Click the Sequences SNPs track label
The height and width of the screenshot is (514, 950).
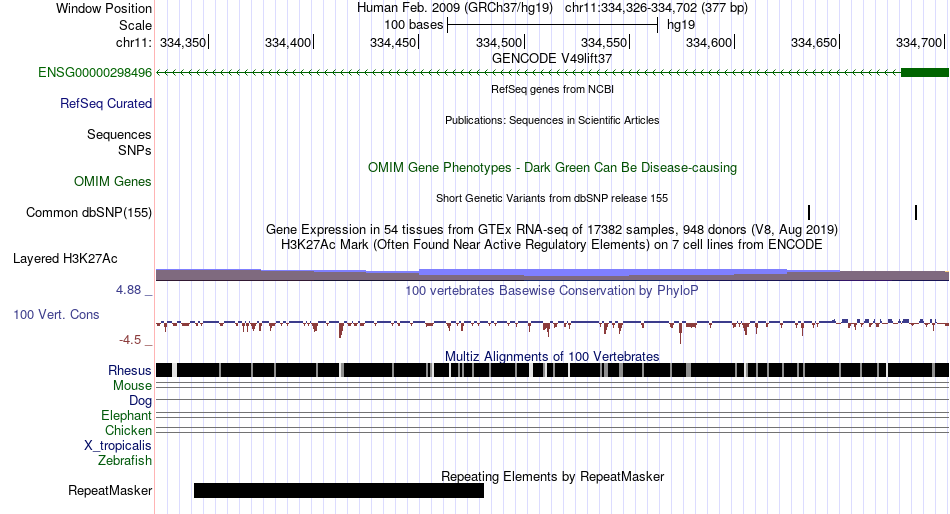tap(119, 142)
